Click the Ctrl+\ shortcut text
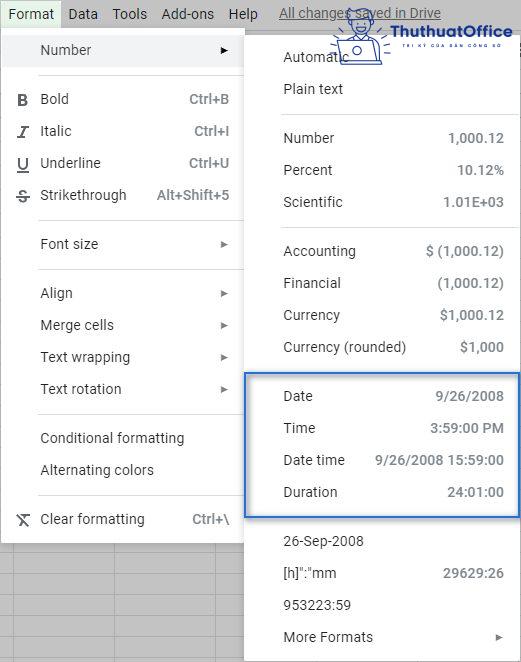This screenshot has width=521, height=662. pyautogui.click(x=211, y=519)
